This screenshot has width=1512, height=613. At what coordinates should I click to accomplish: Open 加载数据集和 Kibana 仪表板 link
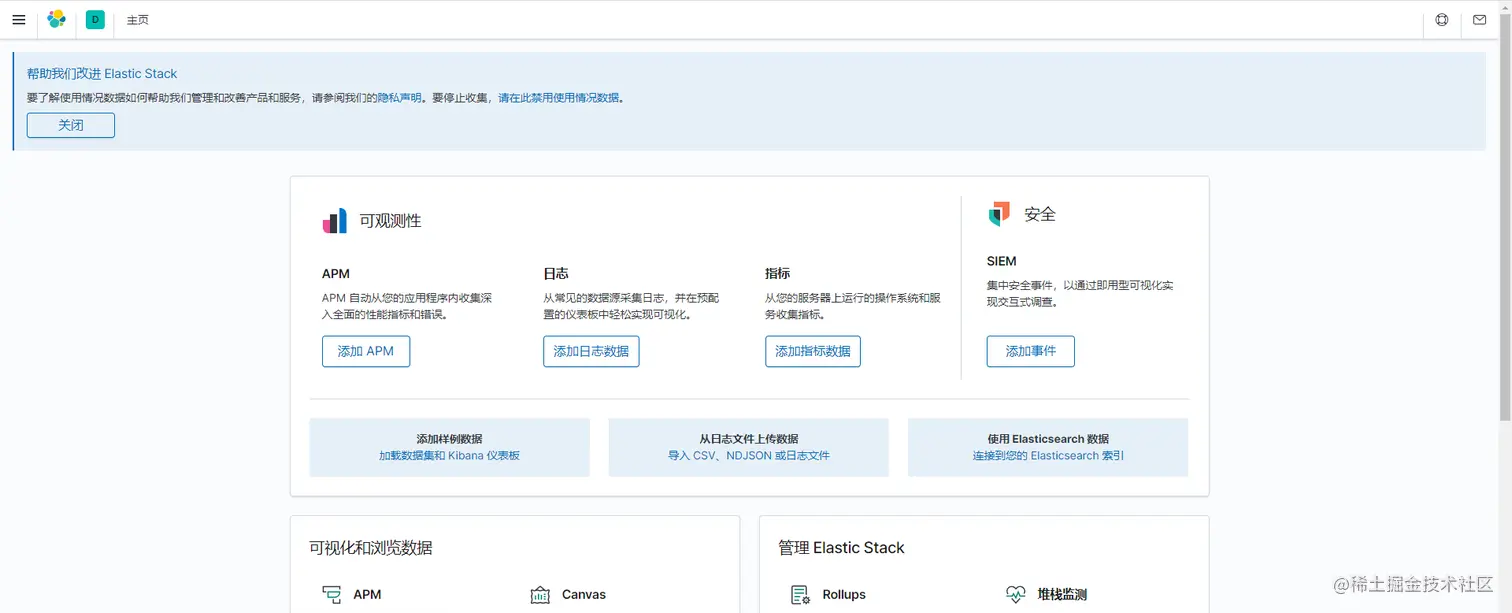coord(449,455)
